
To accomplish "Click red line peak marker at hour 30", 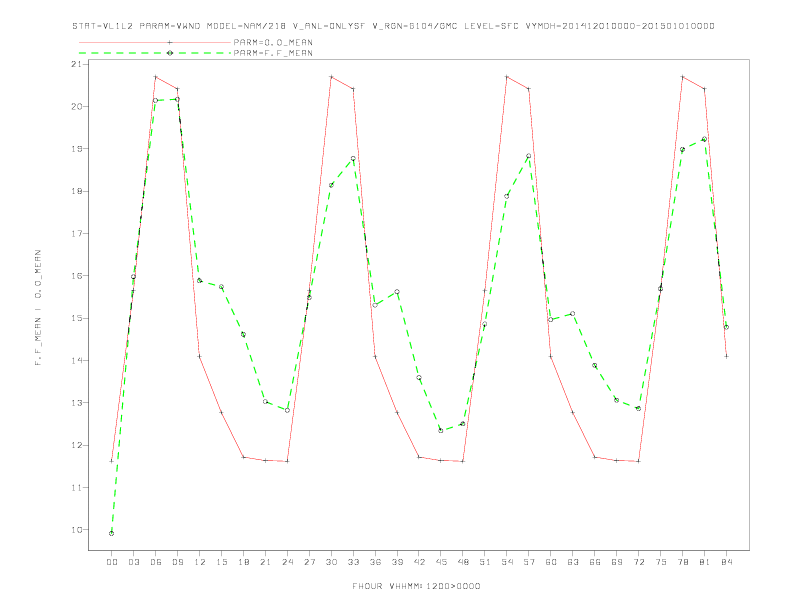I will click(331, 77).
